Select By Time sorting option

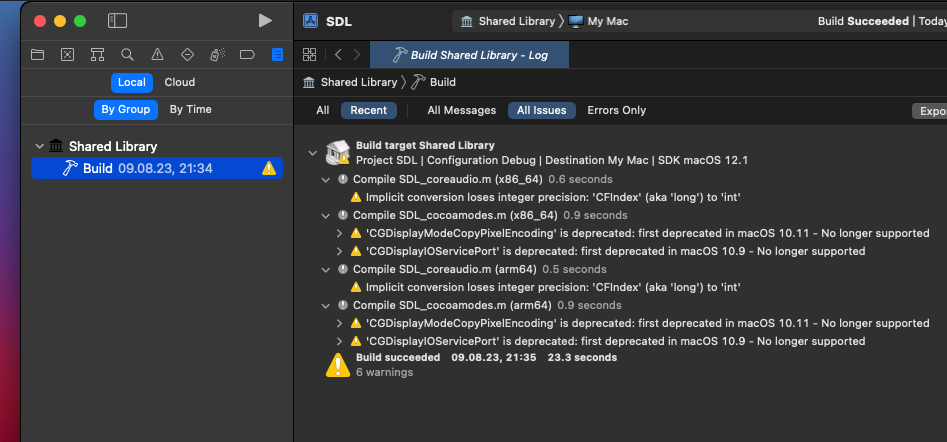[x=190, y=110]
